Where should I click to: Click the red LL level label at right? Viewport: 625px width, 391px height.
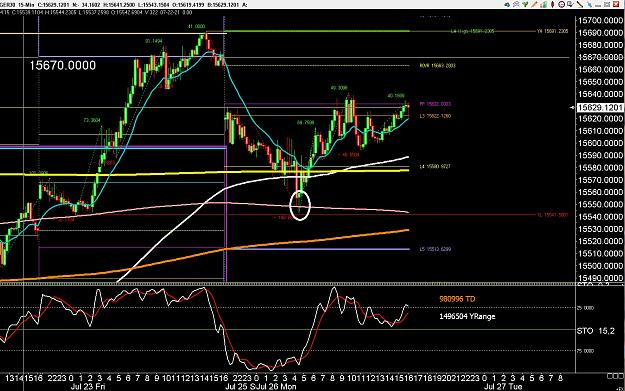tap(552, 215)
